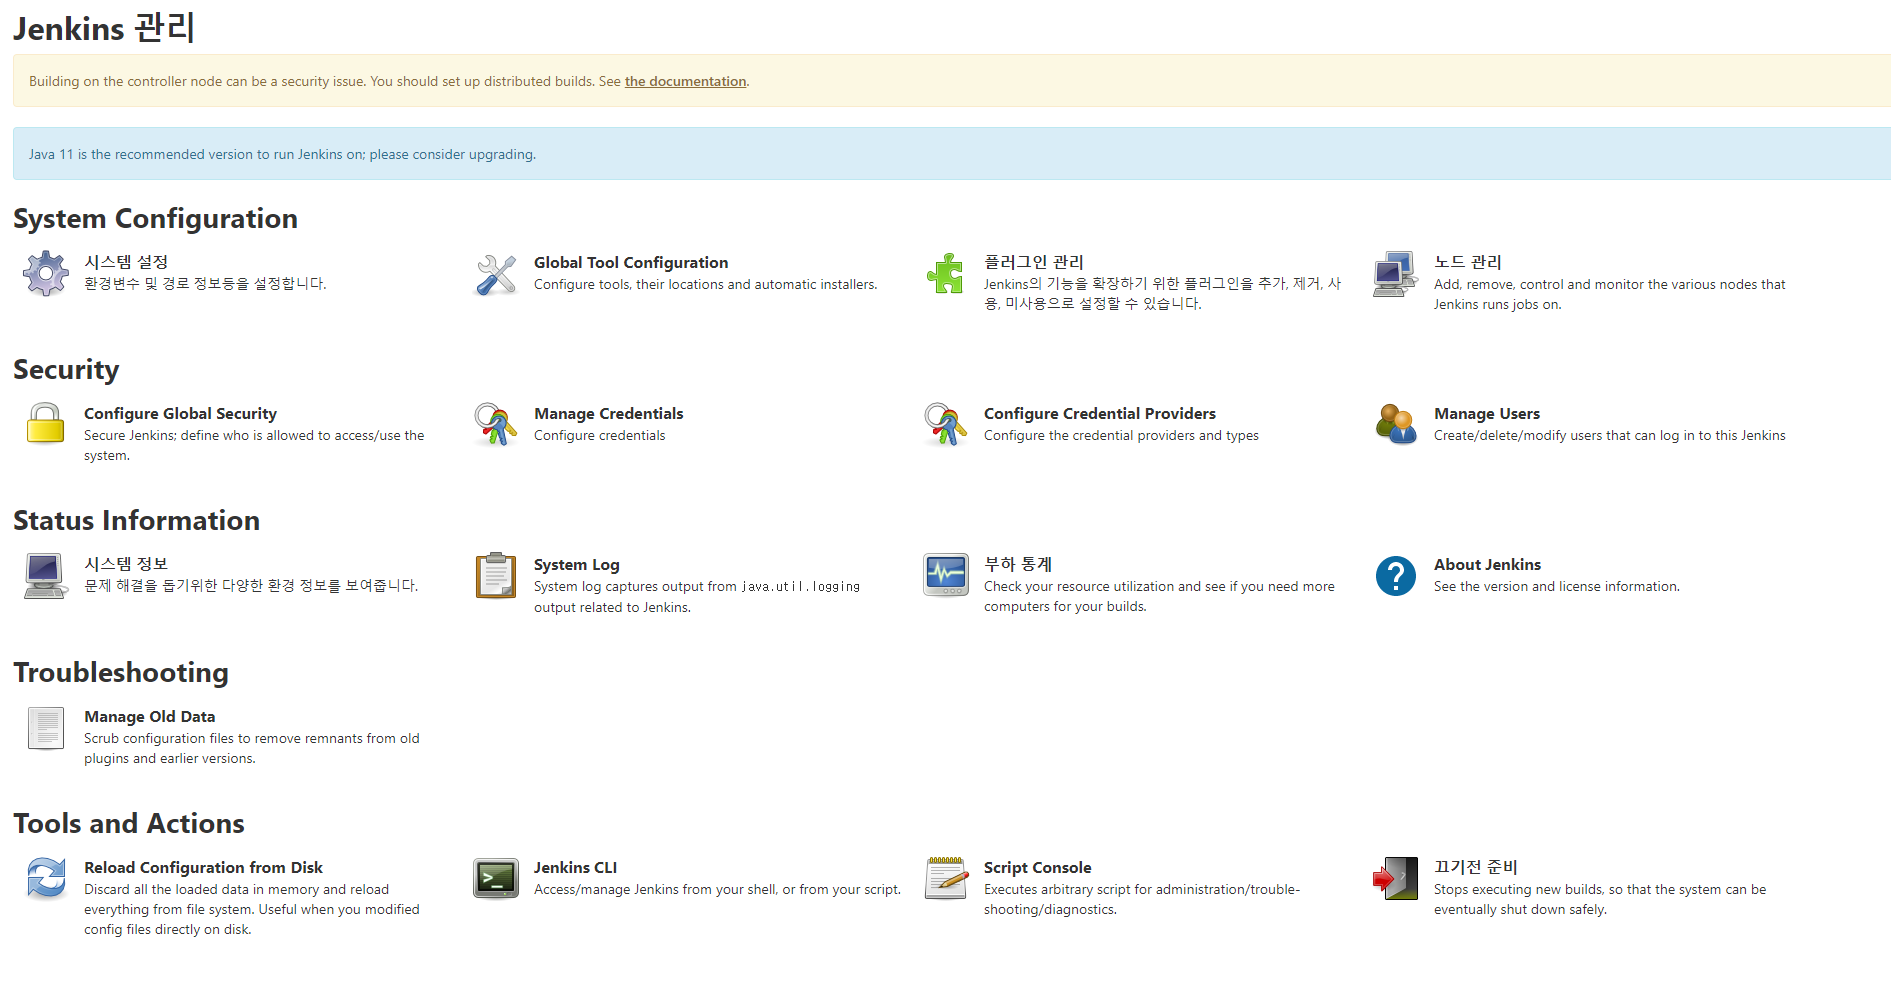Image resolution: width=1891 pixels, height=1003 pixels.
Task: Click 'Create/delete/modify users' description text
Action: click(x=1610, y=436)
